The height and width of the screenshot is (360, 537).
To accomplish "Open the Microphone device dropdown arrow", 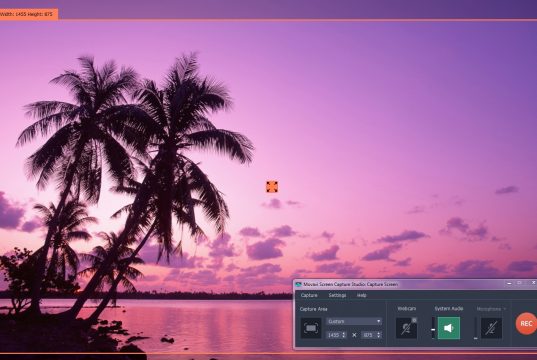I will click(504, 309).
